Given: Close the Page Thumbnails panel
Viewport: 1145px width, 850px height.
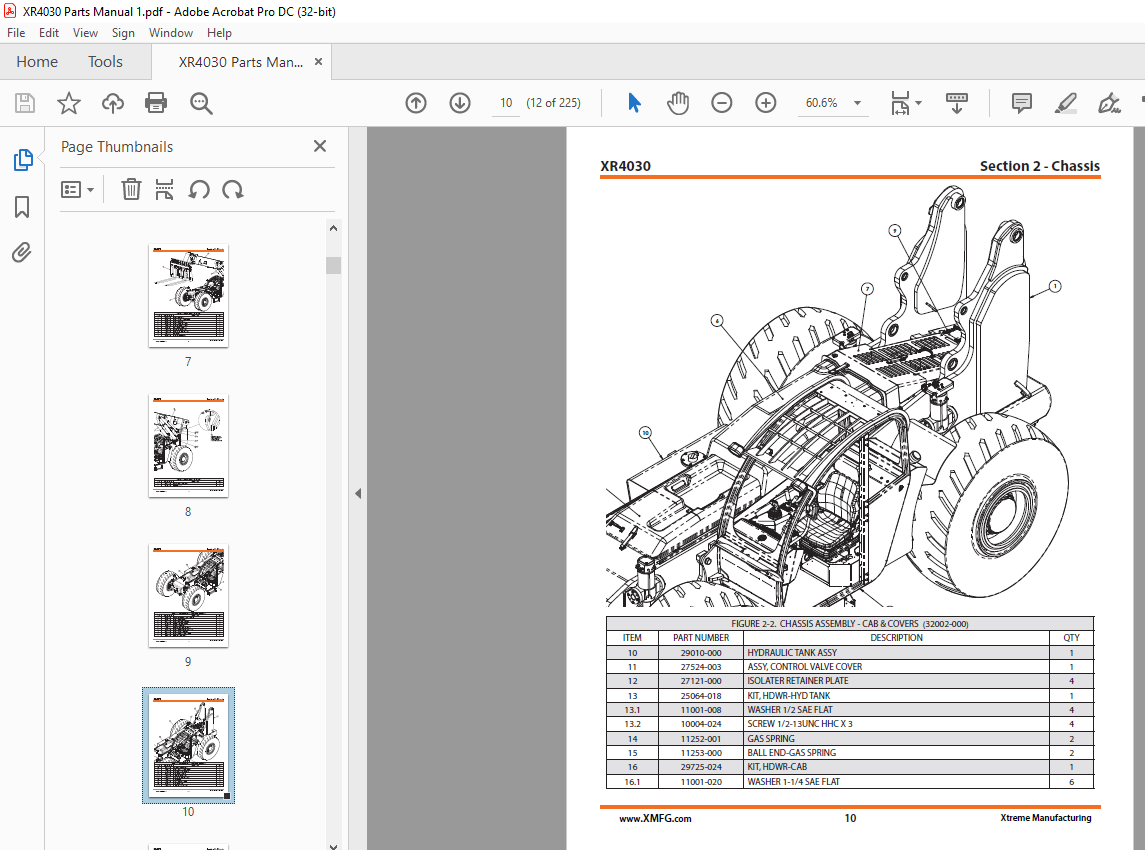Looking at the screenshot, I should click(x=320, y=146).
